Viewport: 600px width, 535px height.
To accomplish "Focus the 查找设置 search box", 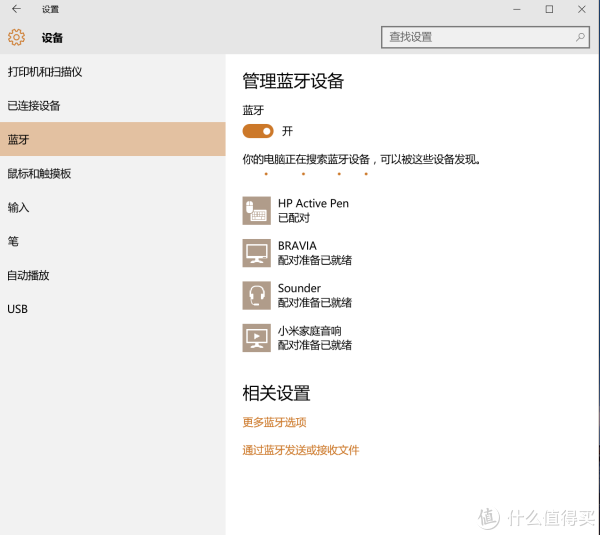I will 485,37.
